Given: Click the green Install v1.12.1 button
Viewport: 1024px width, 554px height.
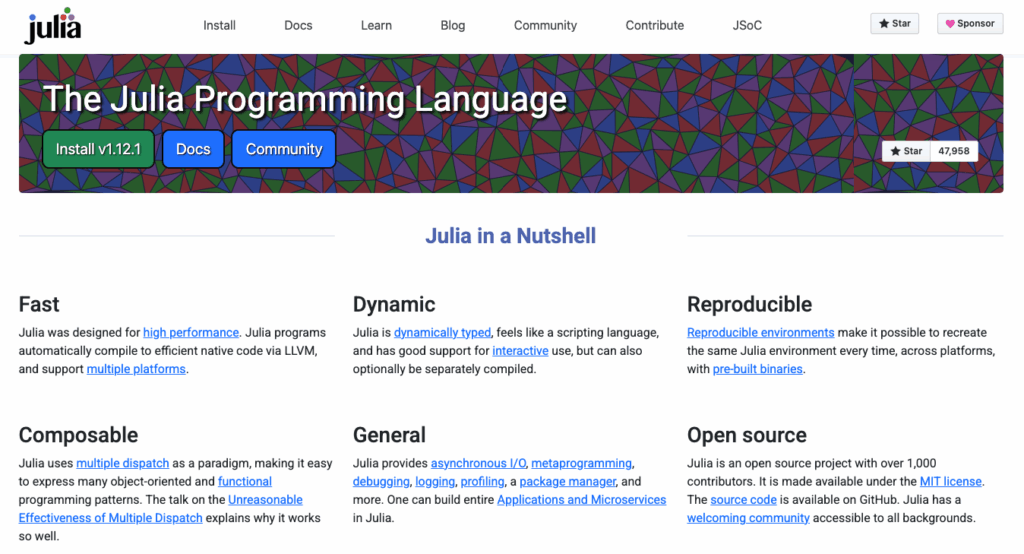Looking at the screenshot, I should (x=98, y=149).
